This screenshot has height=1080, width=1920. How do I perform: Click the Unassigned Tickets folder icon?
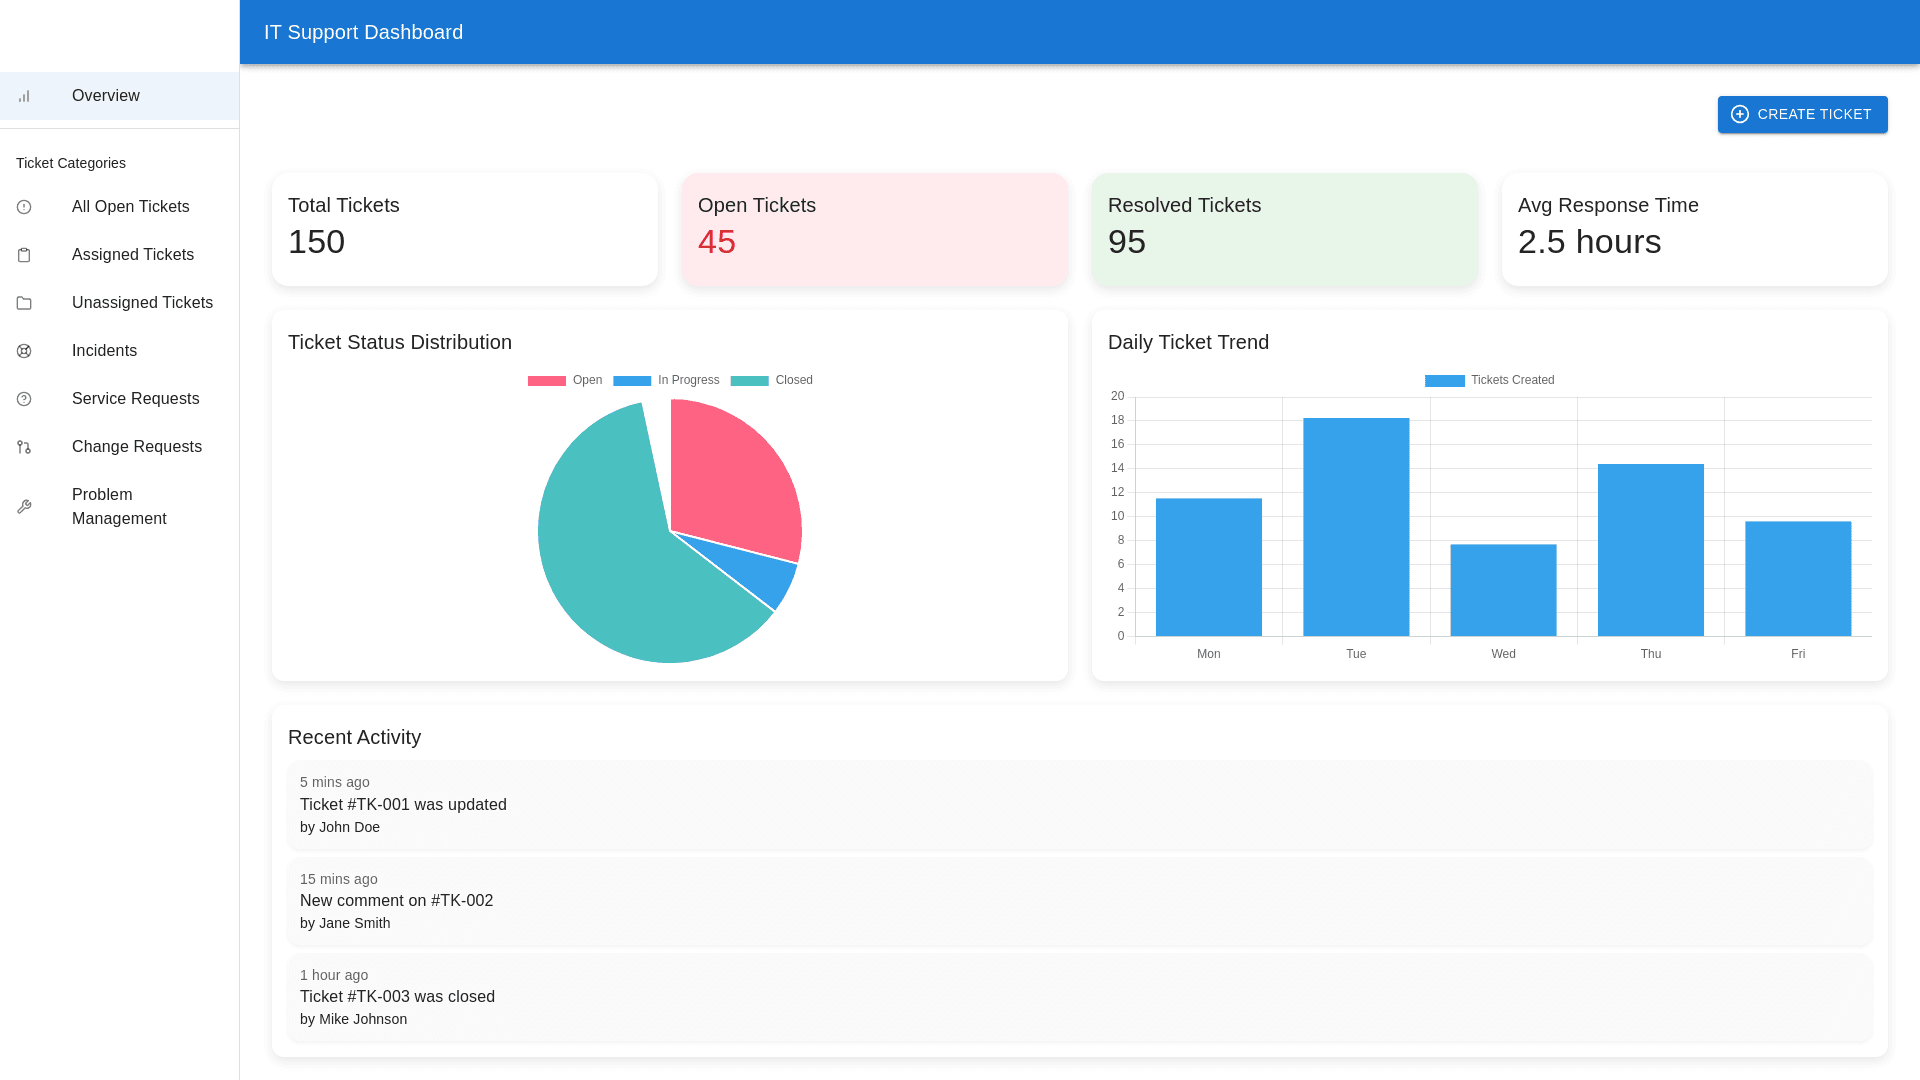pos(24,303)
